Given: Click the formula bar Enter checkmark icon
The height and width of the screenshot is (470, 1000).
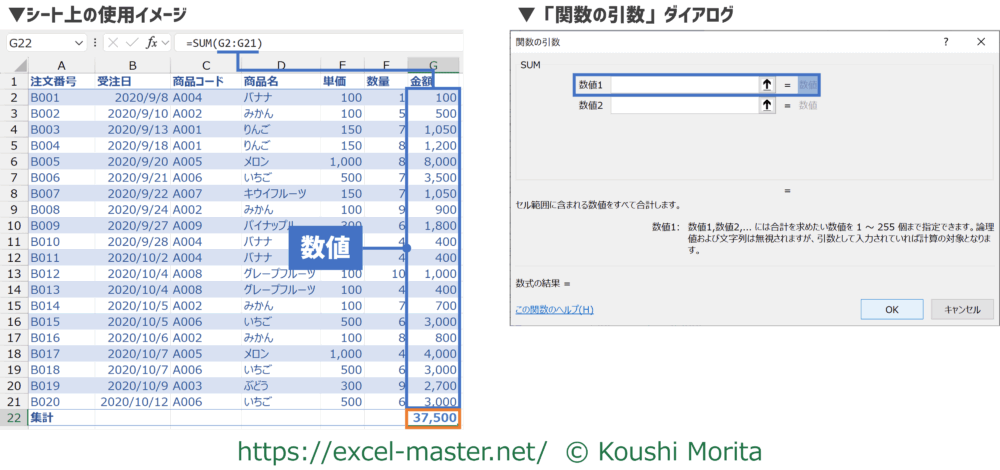Looking at the screenshot, I should tap(131, 43).
